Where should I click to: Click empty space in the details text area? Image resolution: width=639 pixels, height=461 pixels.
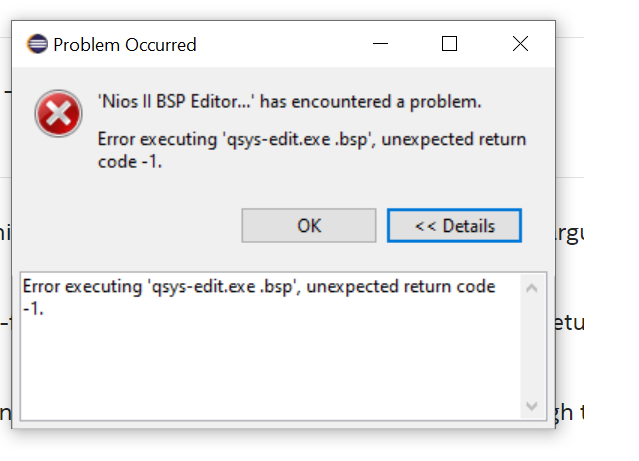tap(270, 370)
